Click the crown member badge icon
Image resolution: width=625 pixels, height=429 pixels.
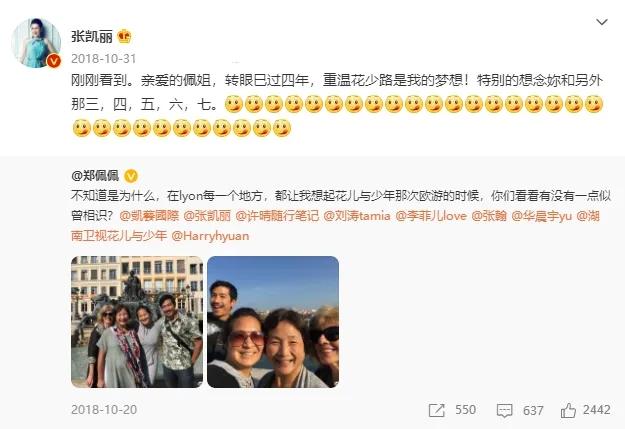click(x=124, y=37)
